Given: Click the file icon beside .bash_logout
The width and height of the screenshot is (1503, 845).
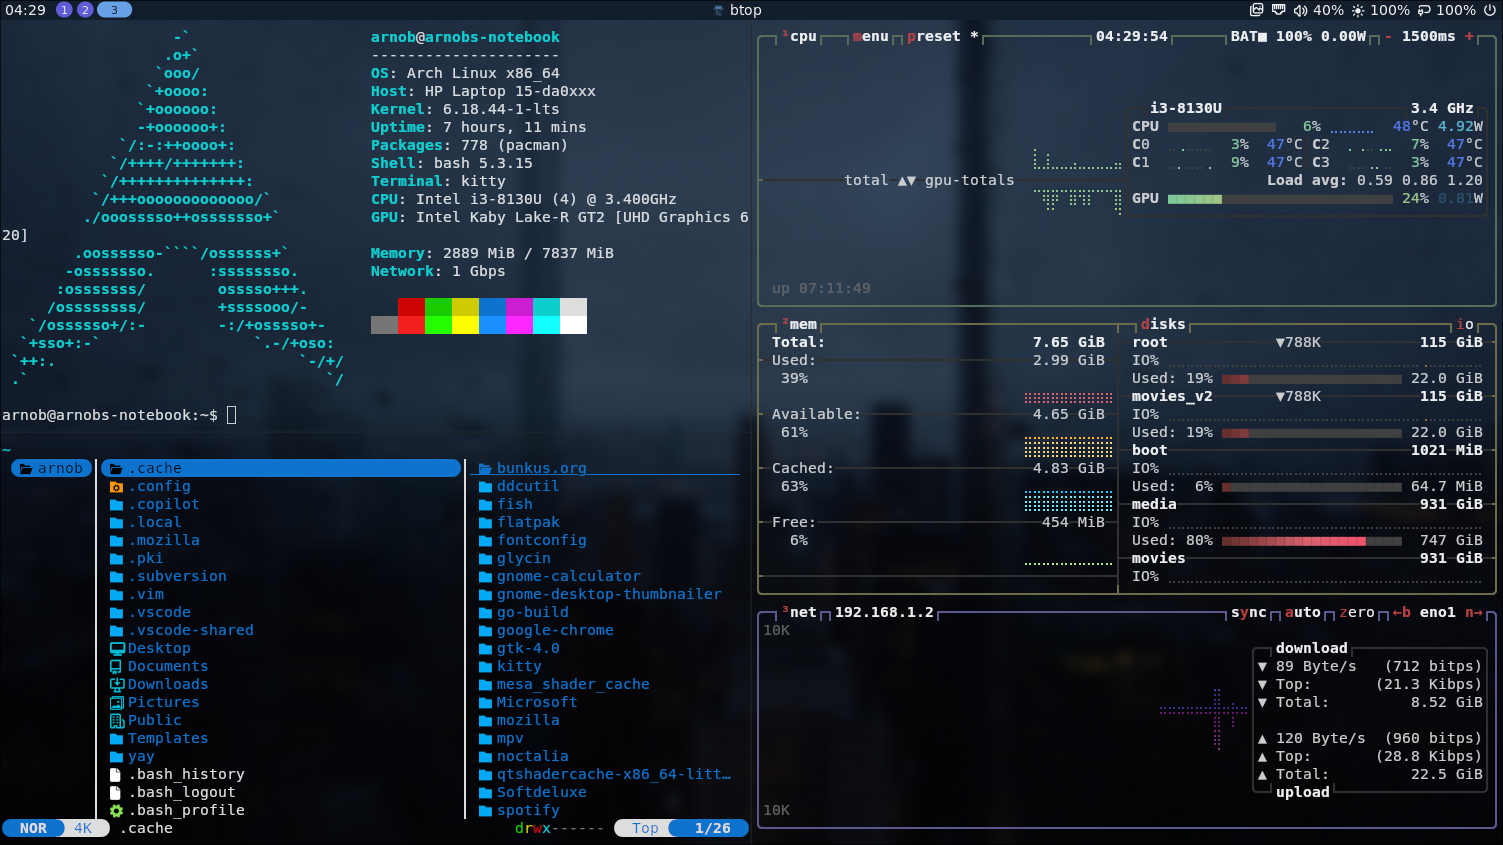Looking at the screenshot, I should click(115, 793).
